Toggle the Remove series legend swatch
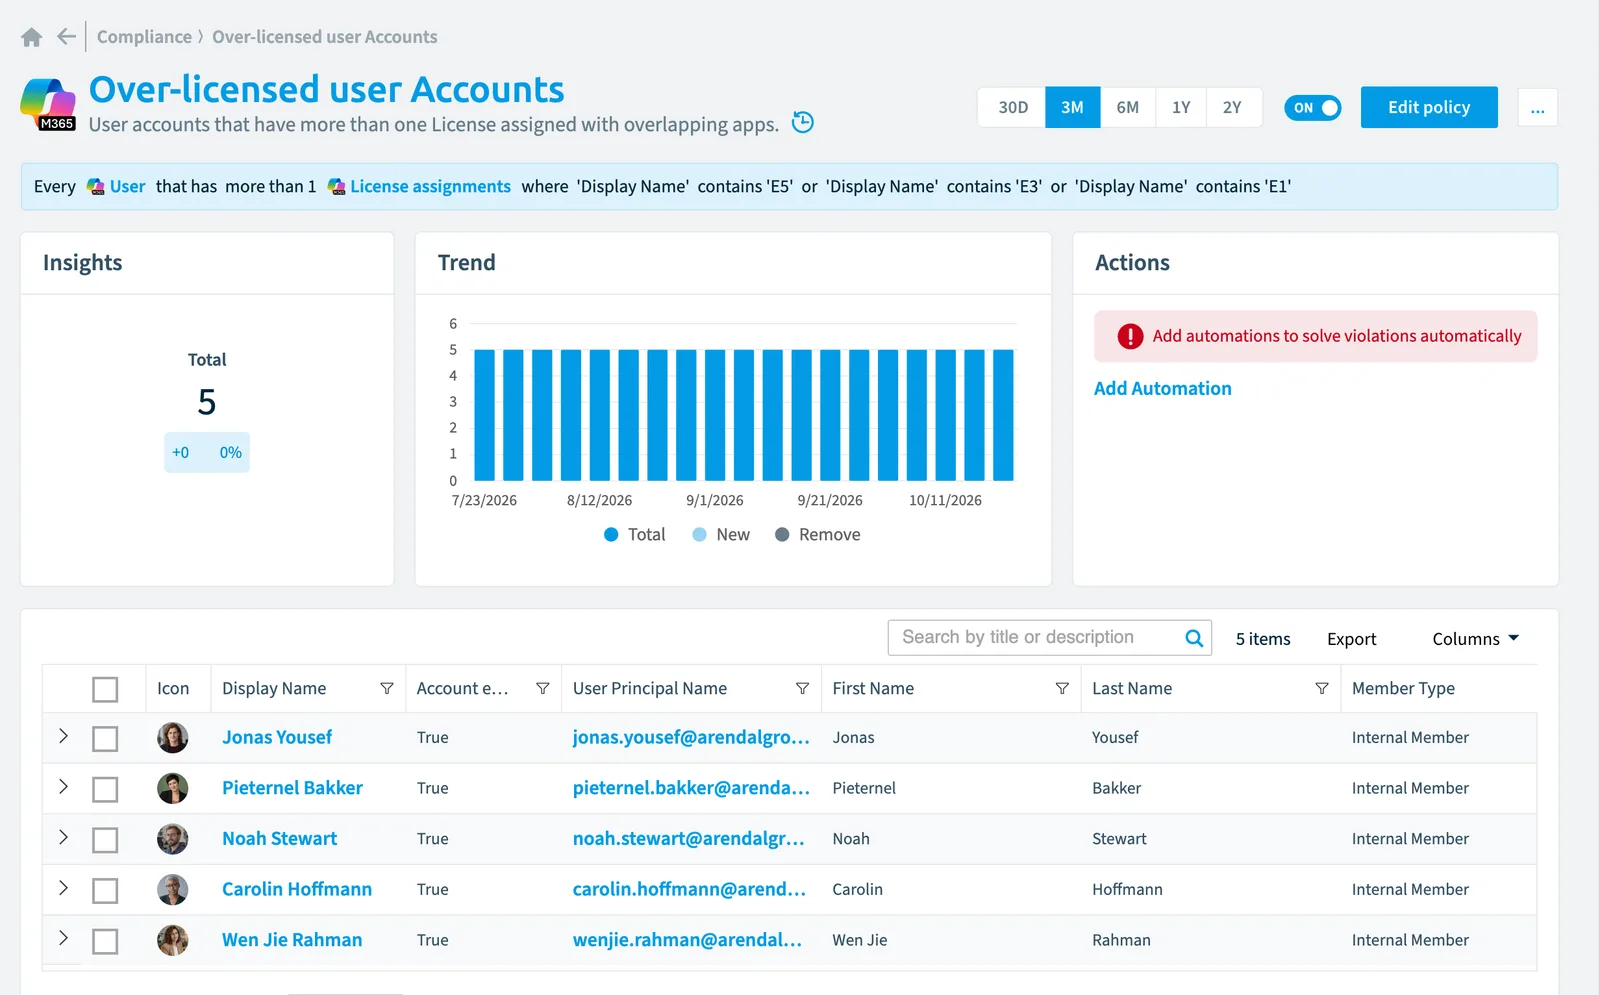The height and width of the screenshot is (995, 1600). pyautogui.click(x=782, y=535)
